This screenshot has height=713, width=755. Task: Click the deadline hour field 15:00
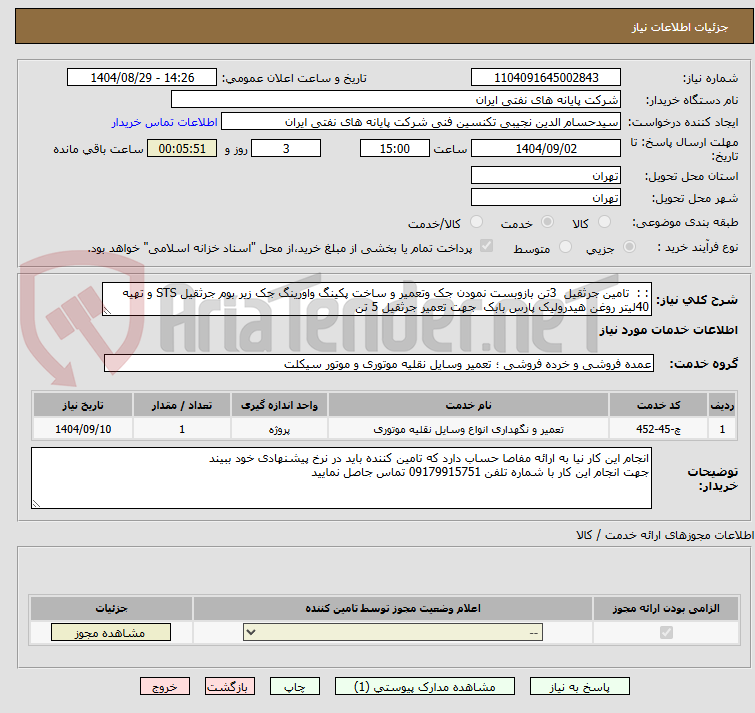coord(395,148)
